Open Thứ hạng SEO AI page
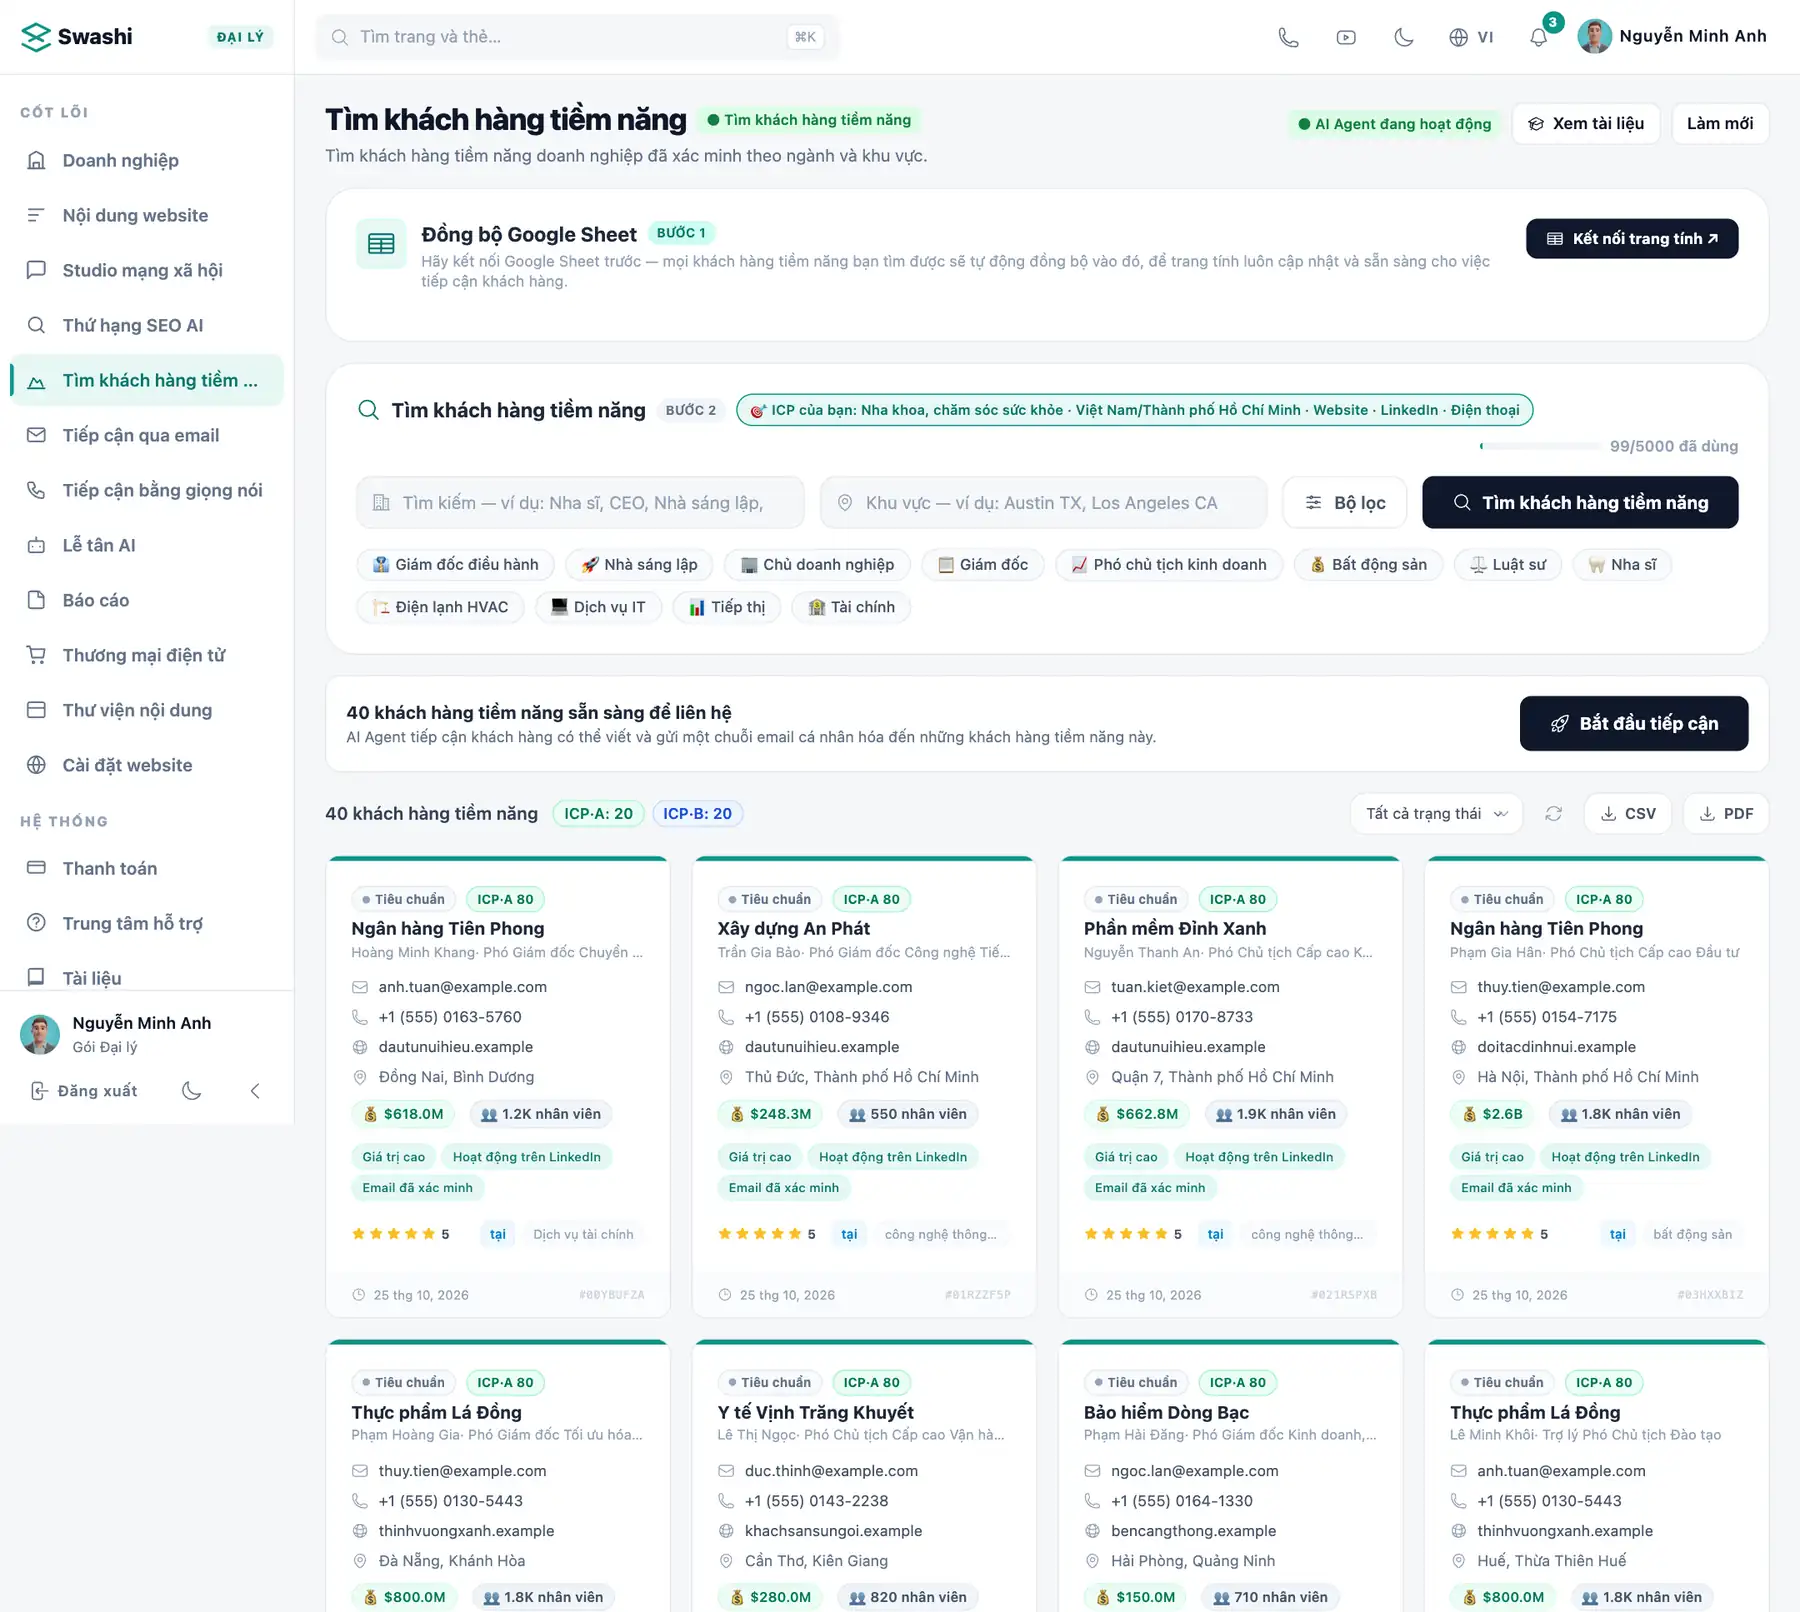This screenshot has height=1612, width=1800. pos(146,325)
